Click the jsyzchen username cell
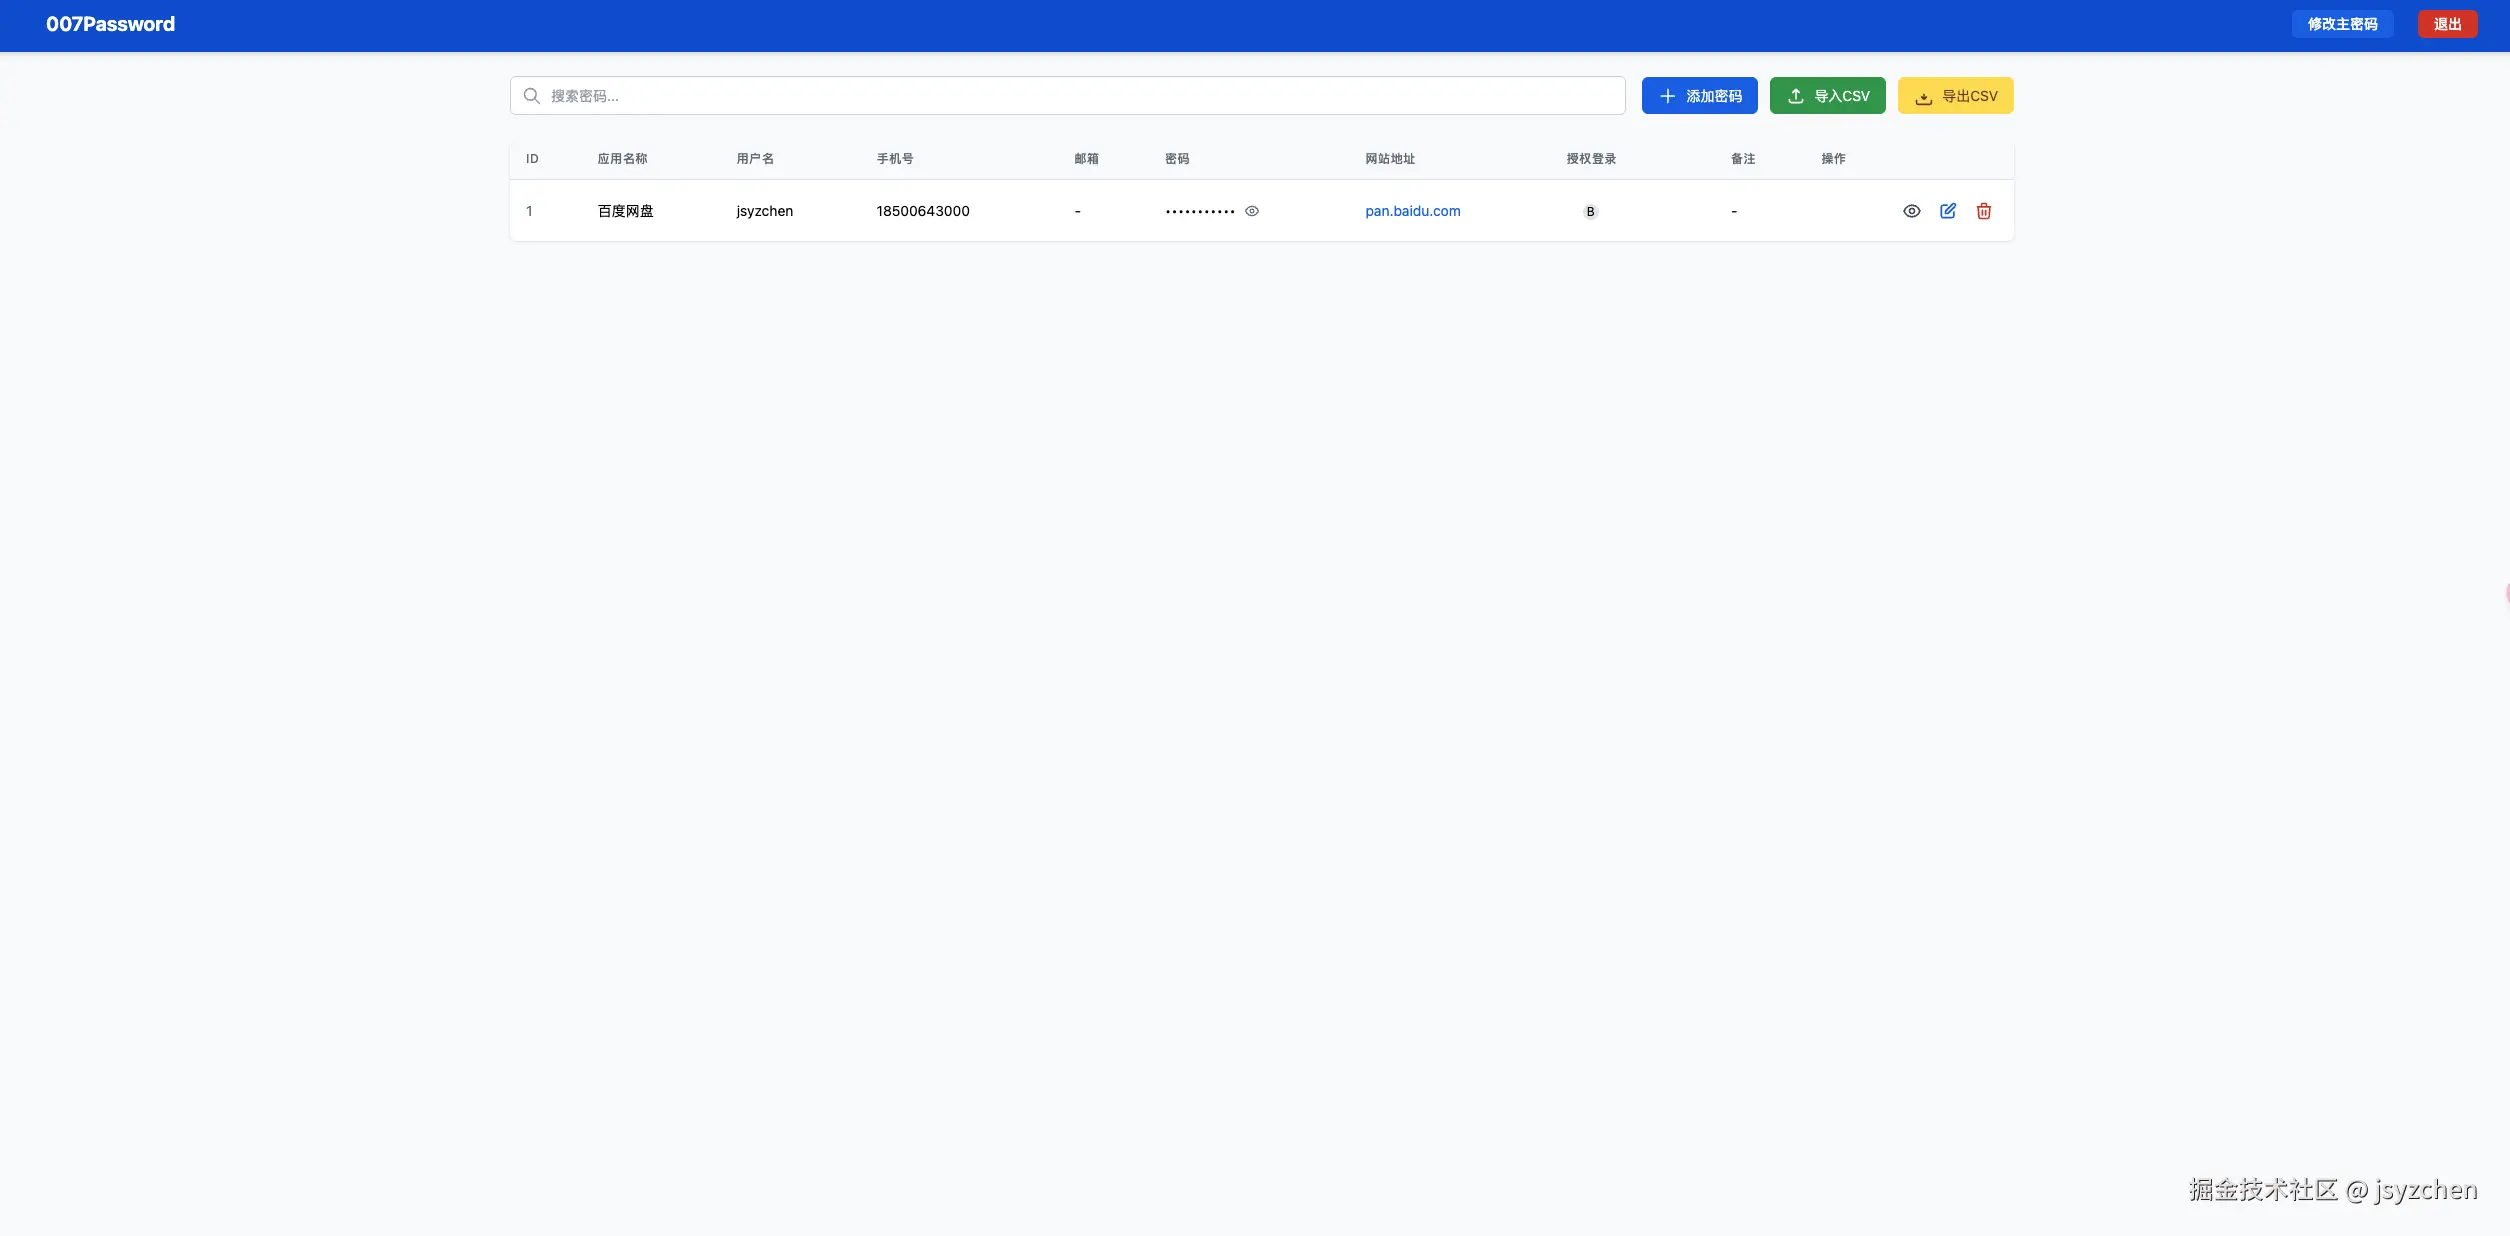Viewport: 2510px width, 1236px height. click(764, 211)
